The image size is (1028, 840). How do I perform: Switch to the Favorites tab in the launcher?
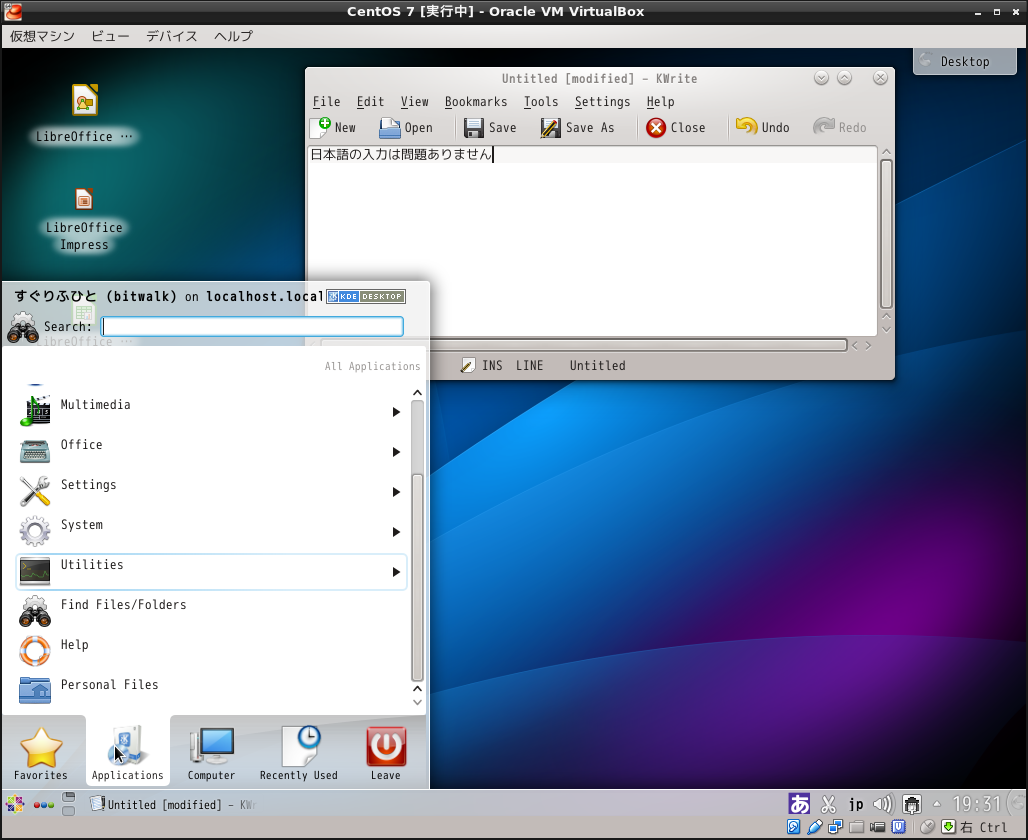(x=41, y=751)
